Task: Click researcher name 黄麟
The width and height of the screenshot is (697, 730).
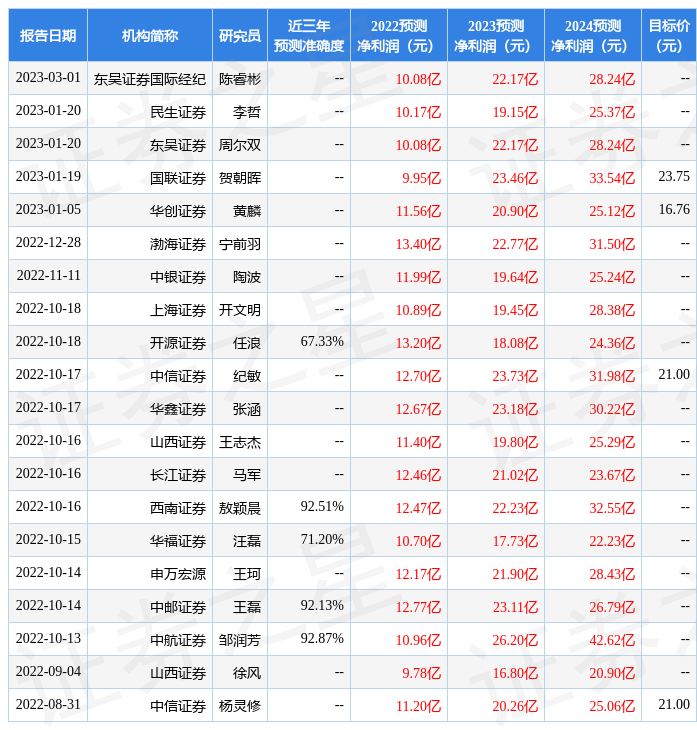Action: point(247,211)
